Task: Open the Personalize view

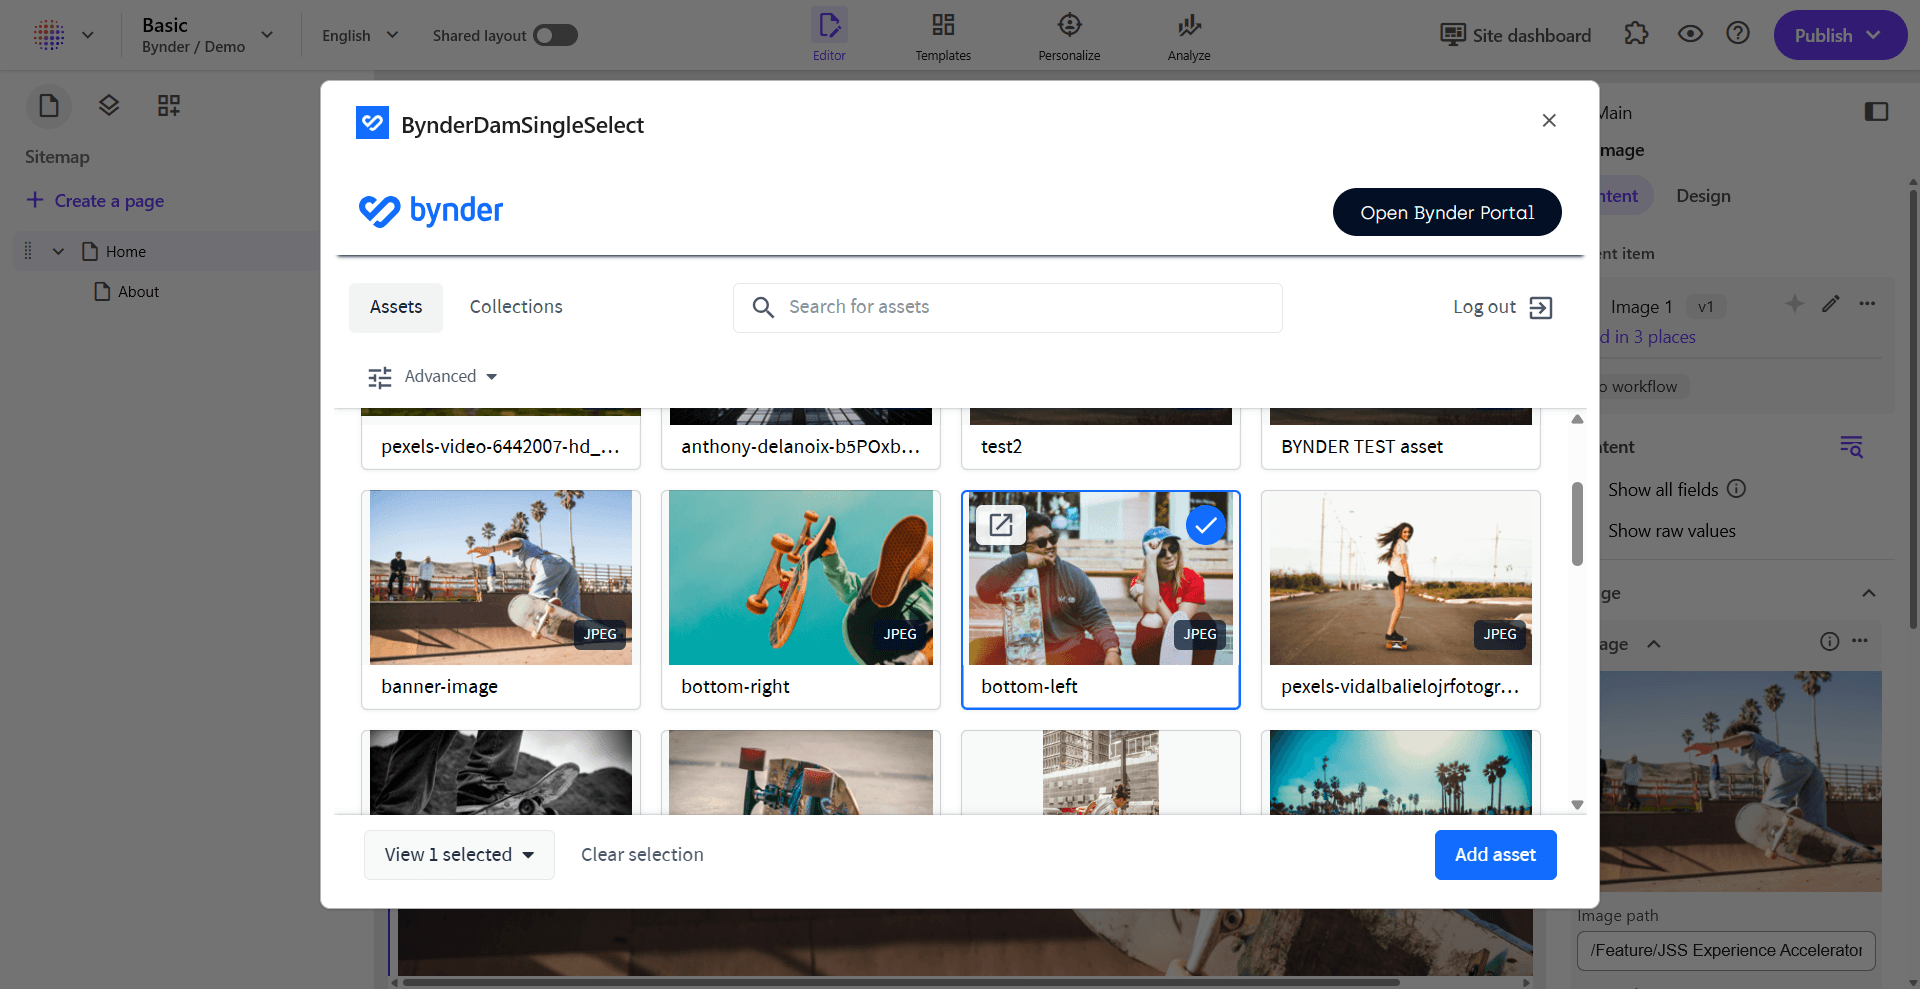Action: [x=1069, y=36]
